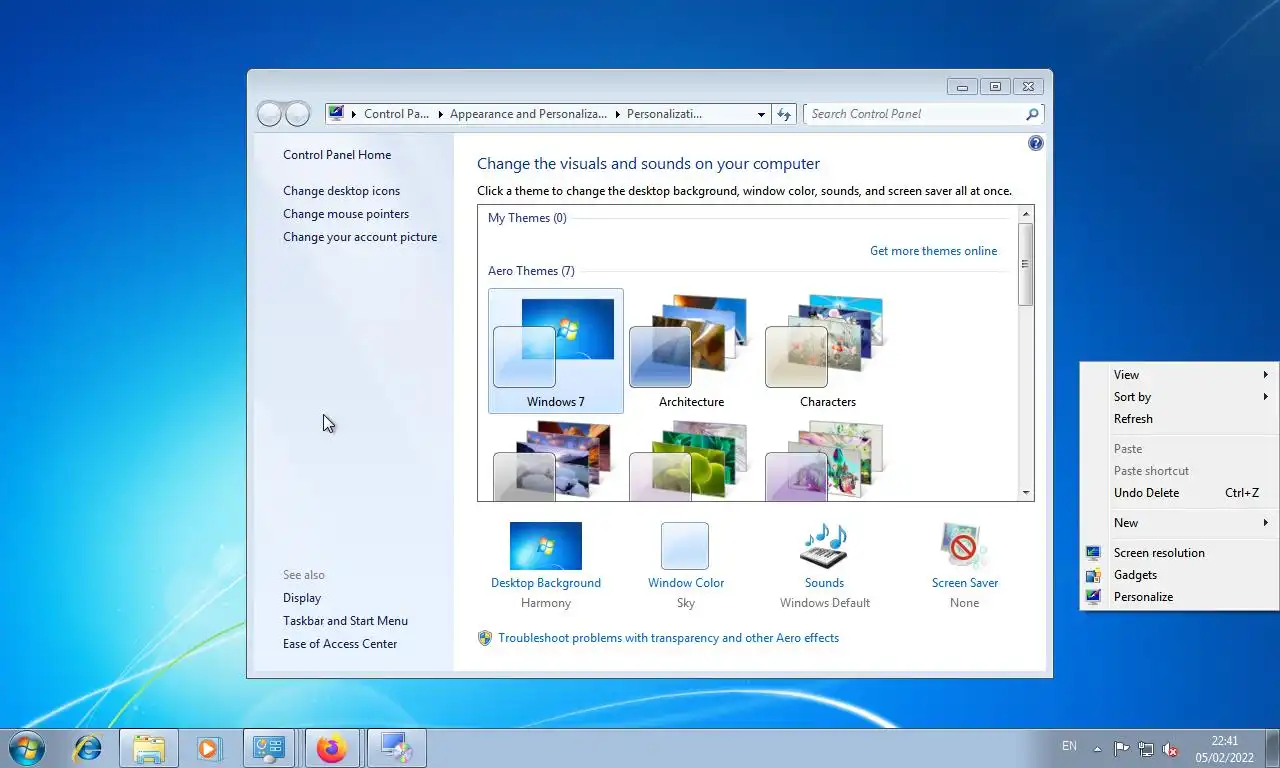1280x768 pixels.
Task: Click Personalization breadcrumb in address bar
Action: coord(664,114)
